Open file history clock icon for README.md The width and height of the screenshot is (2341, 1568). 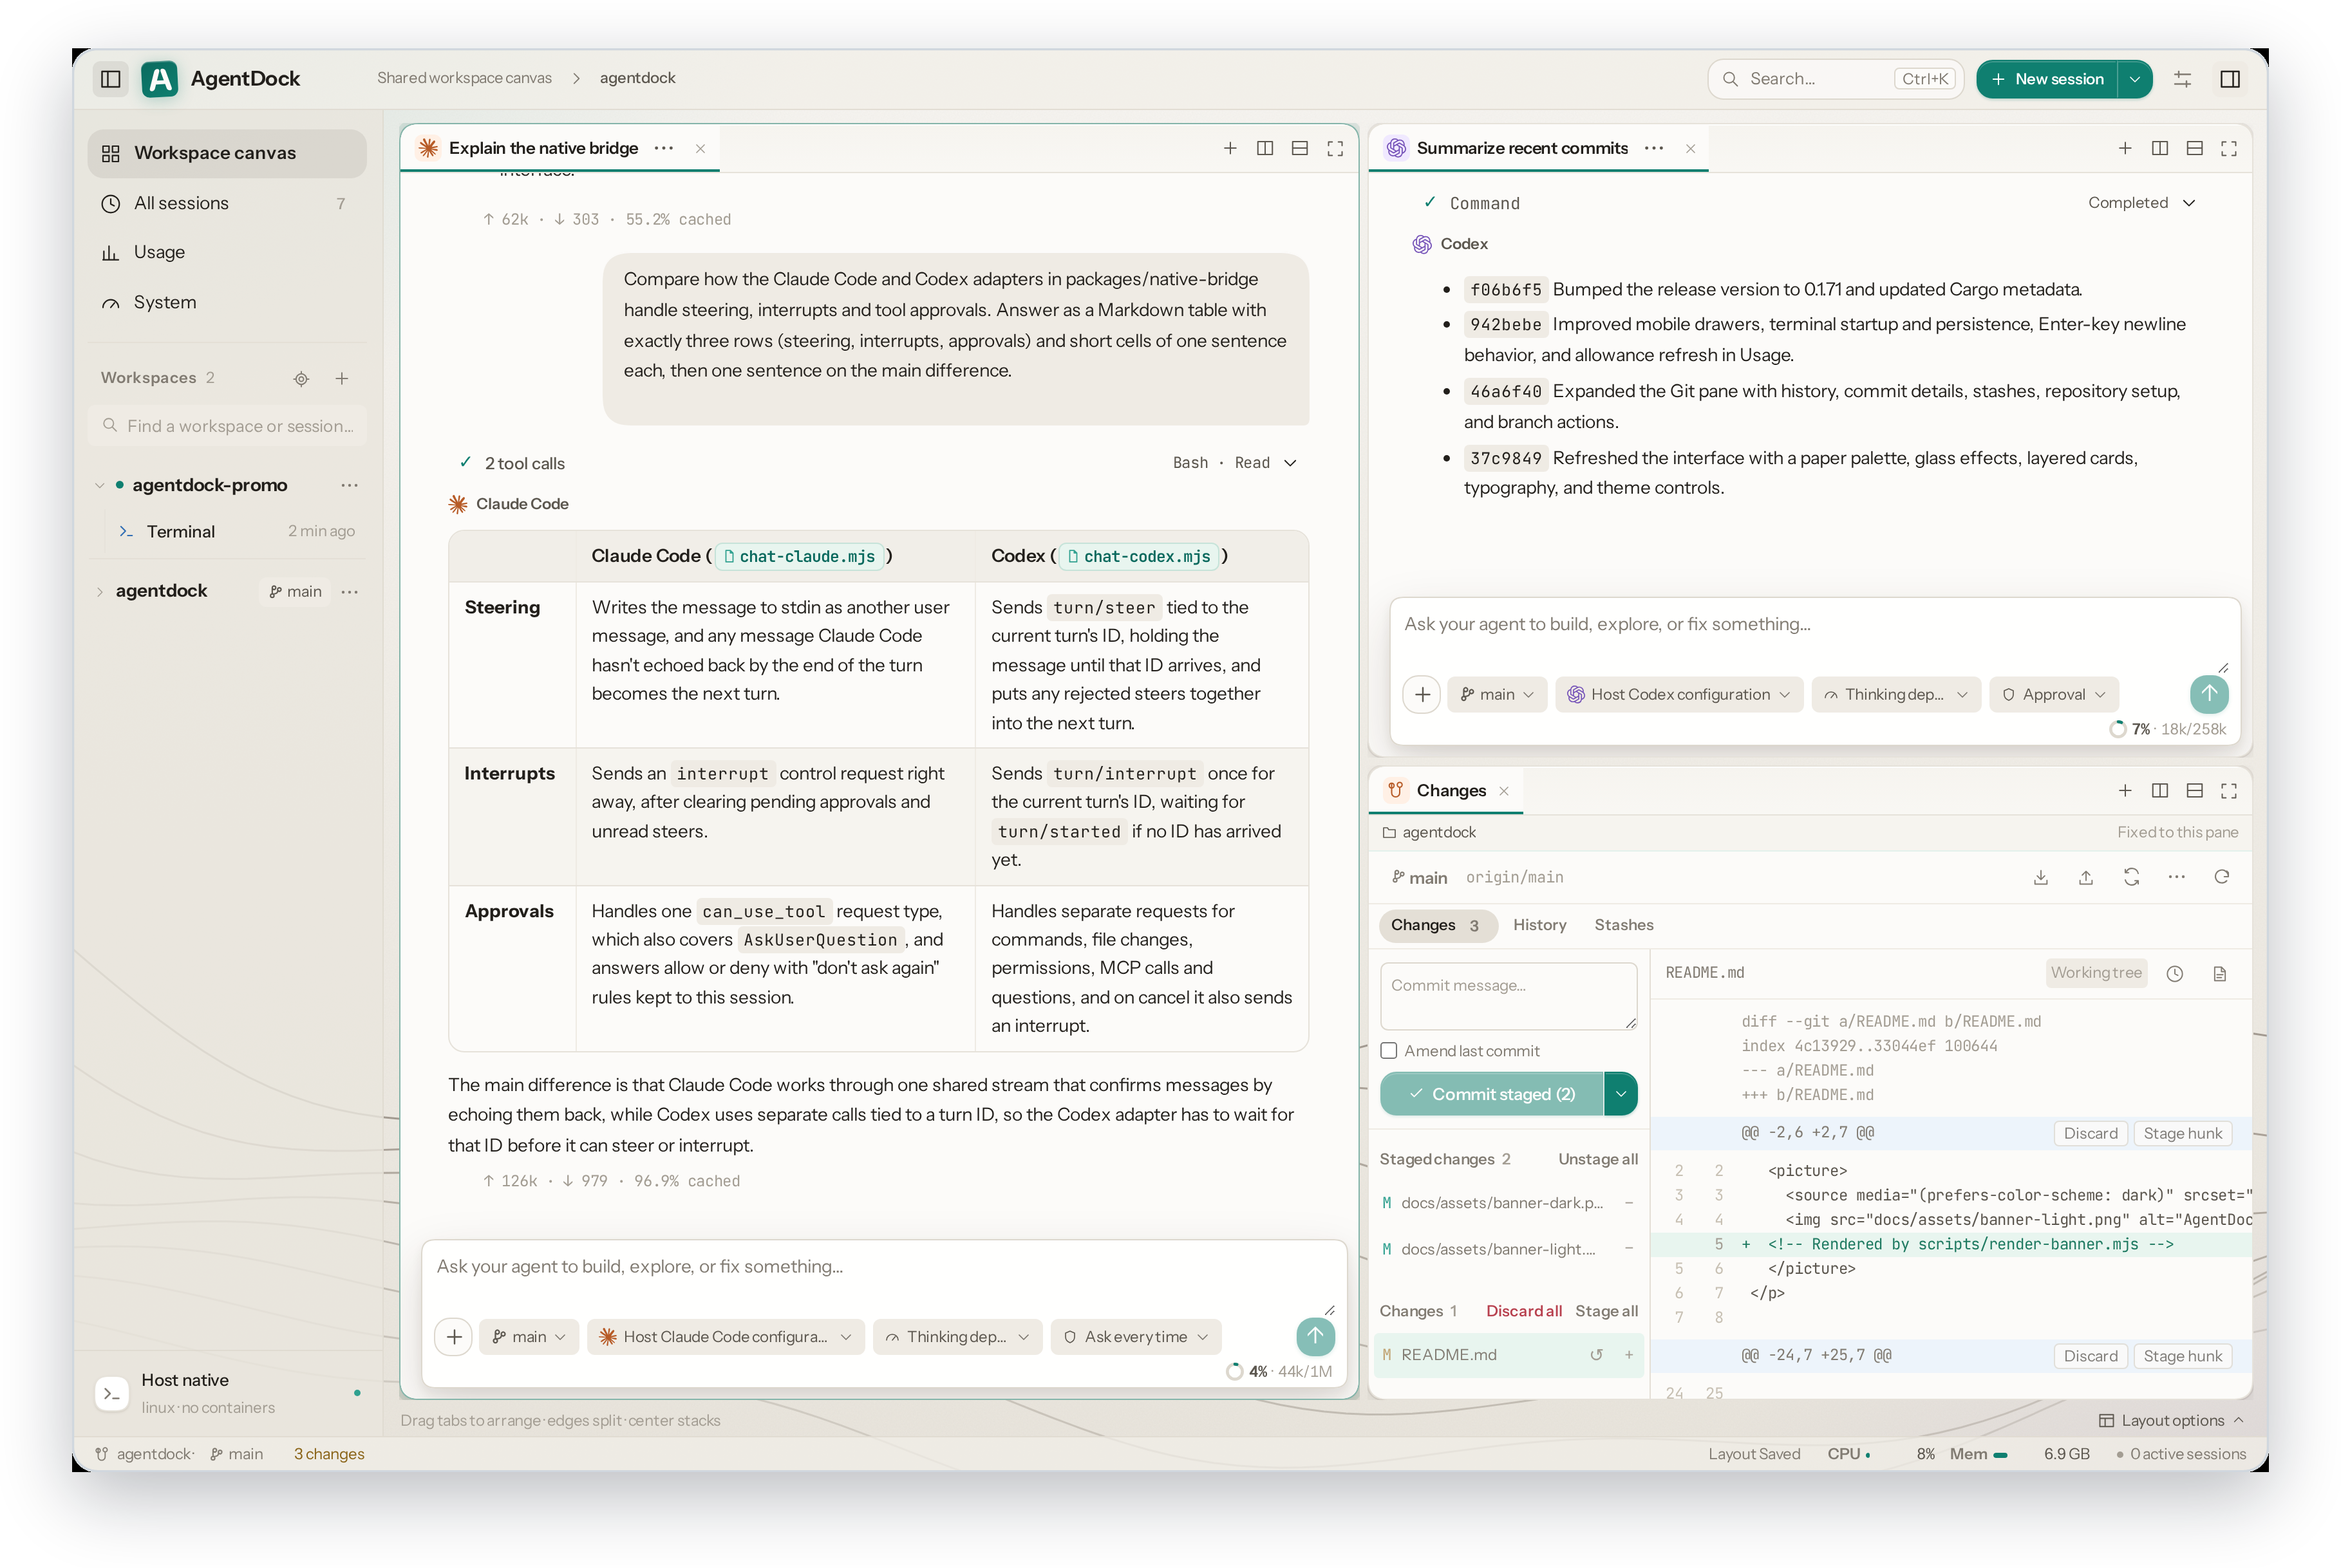(2174, 973)
